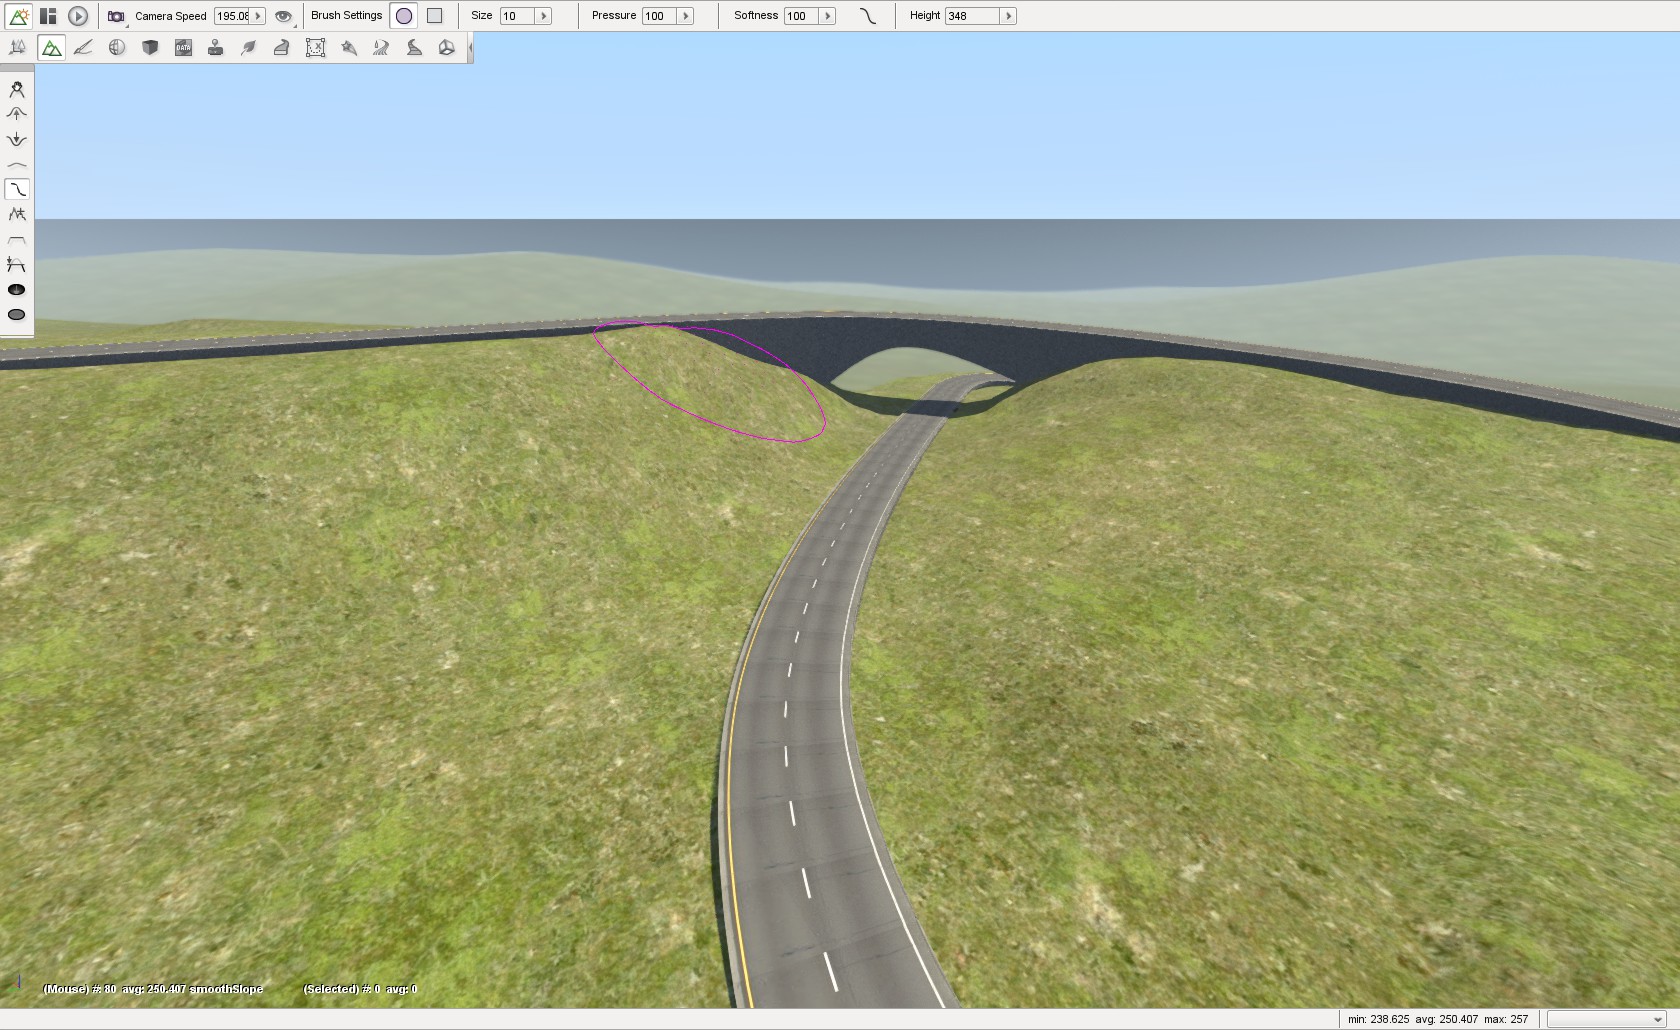Select the Lower Height terrain tool
The width and height of the screenshot is (1680, 1030).
coord(16,139)
